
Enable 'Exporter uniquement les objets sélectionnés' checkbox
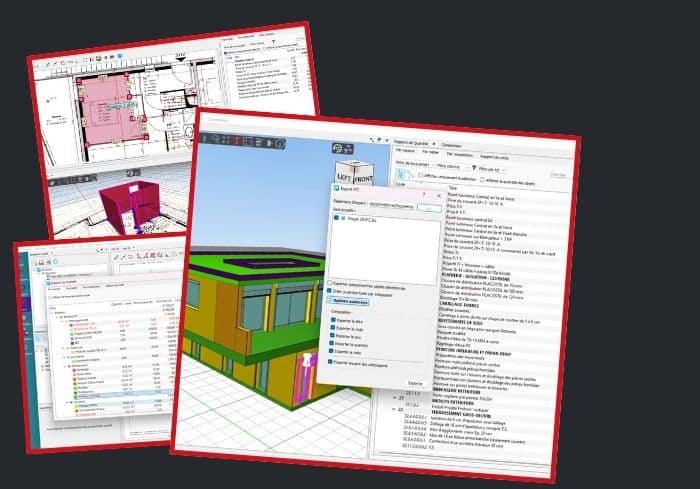pyautogui.click(x=329, y=283)
